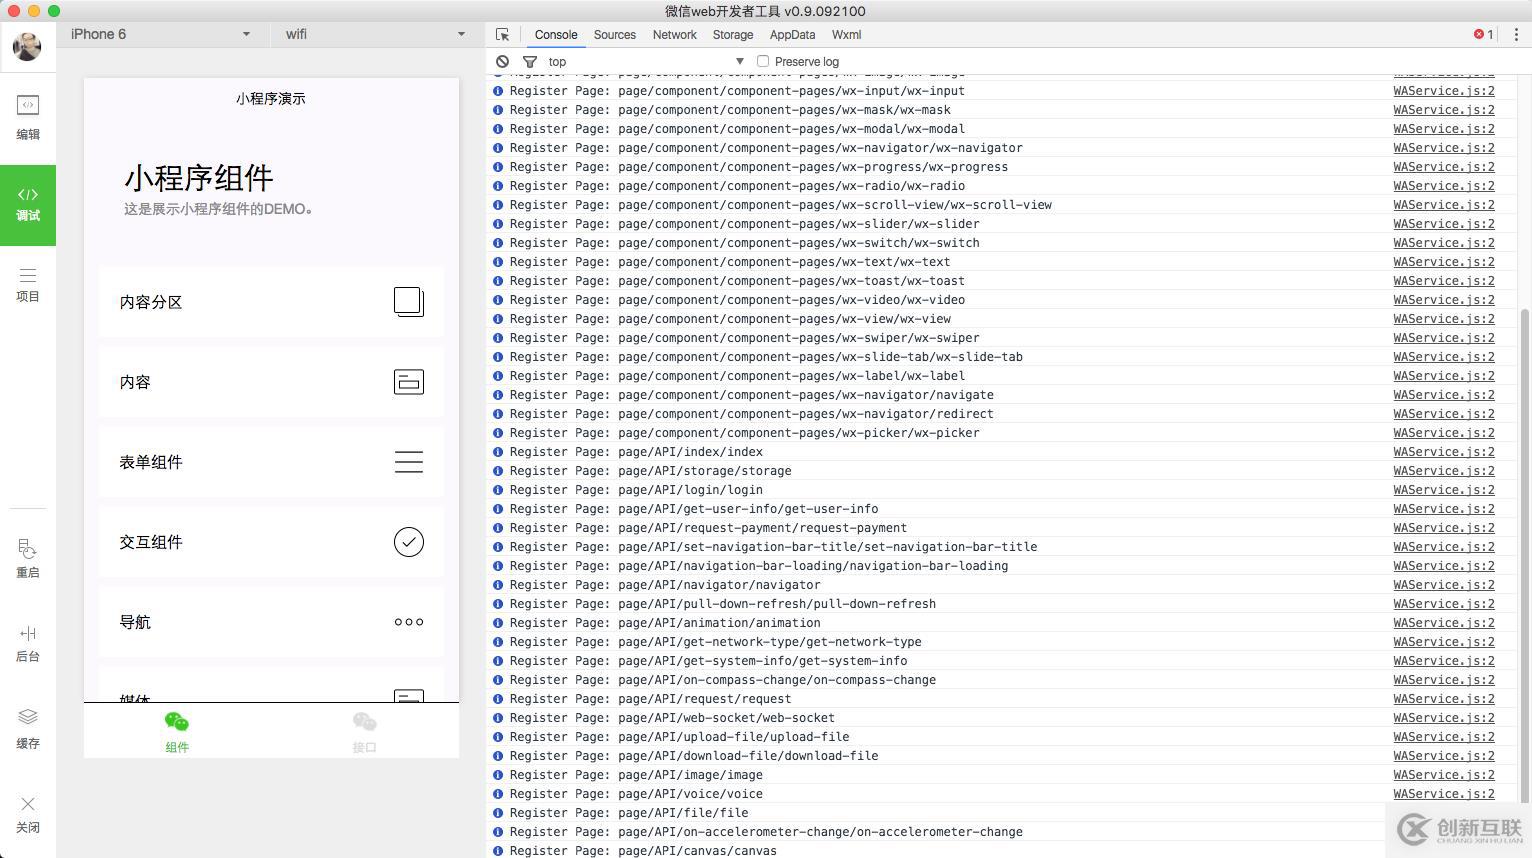Open the 交互组件 list item

point(271,542)
